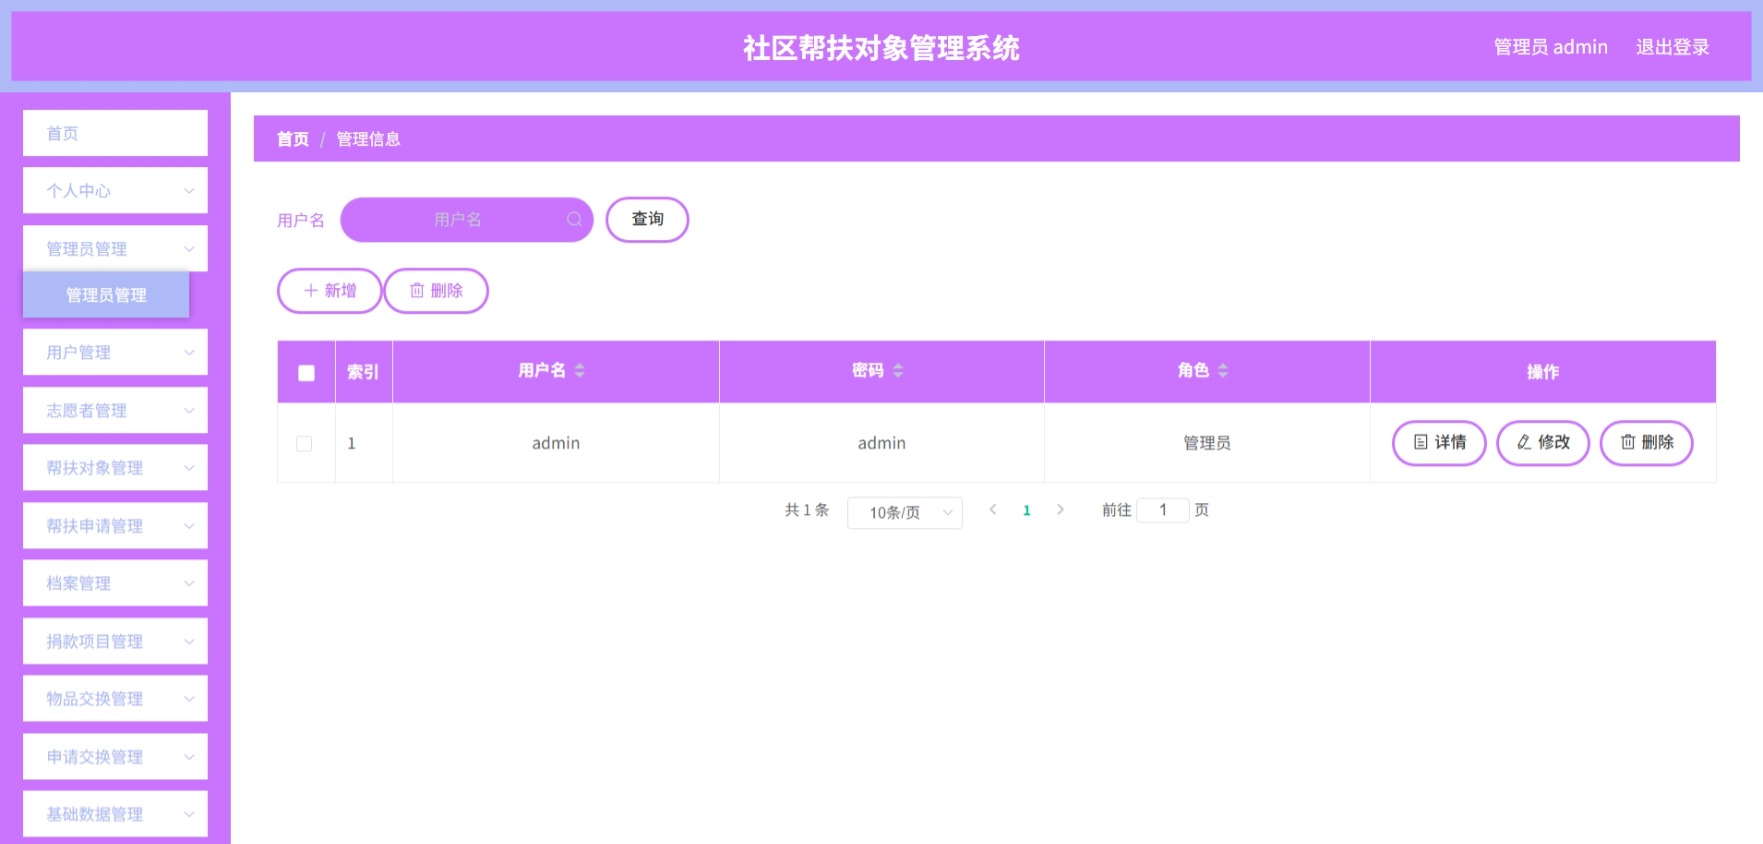Expand the 物品交换管理 sidebar menu
This screenshot has width=1763, height=844.
point(115,699)
